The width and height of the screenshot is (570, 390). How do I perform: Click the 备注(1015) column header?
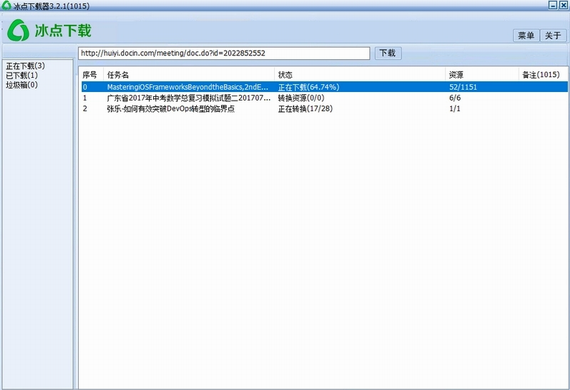point(543,75)
